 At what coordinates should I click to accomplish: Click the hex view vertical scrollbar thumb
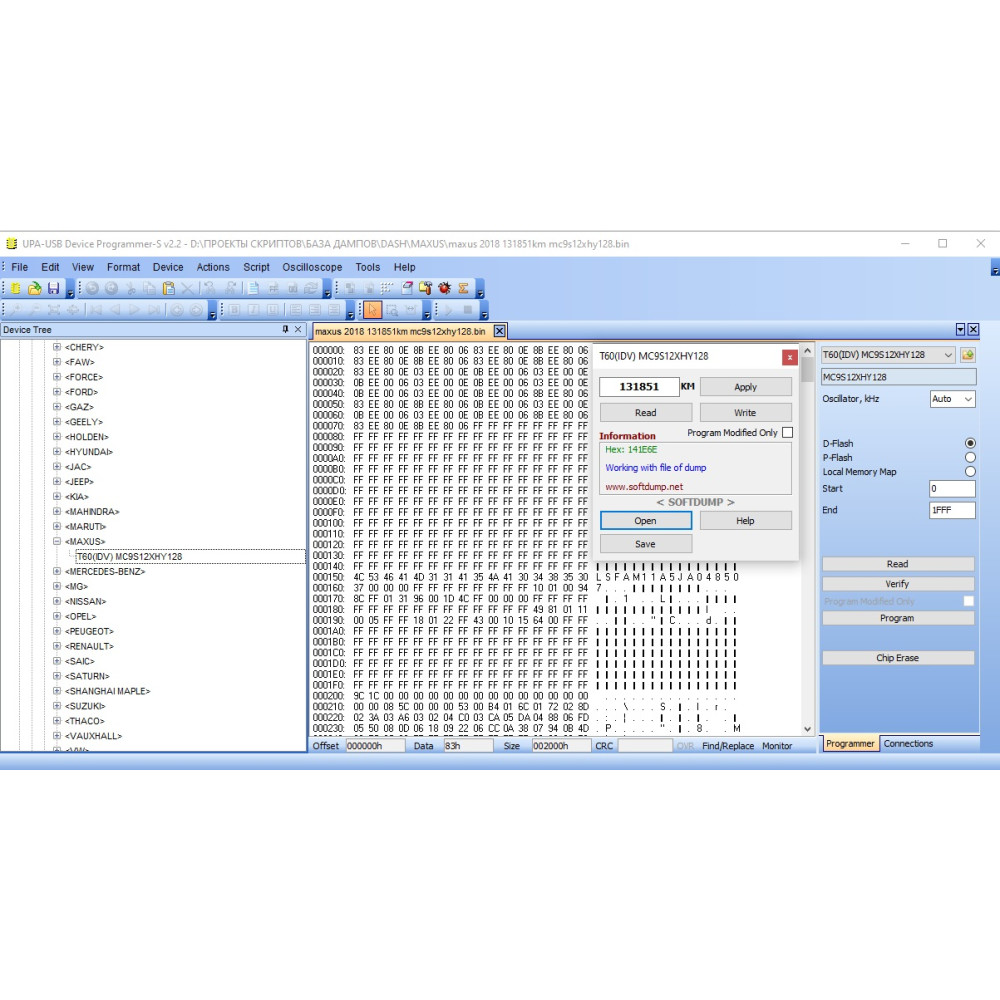click(x=807, y=370)
